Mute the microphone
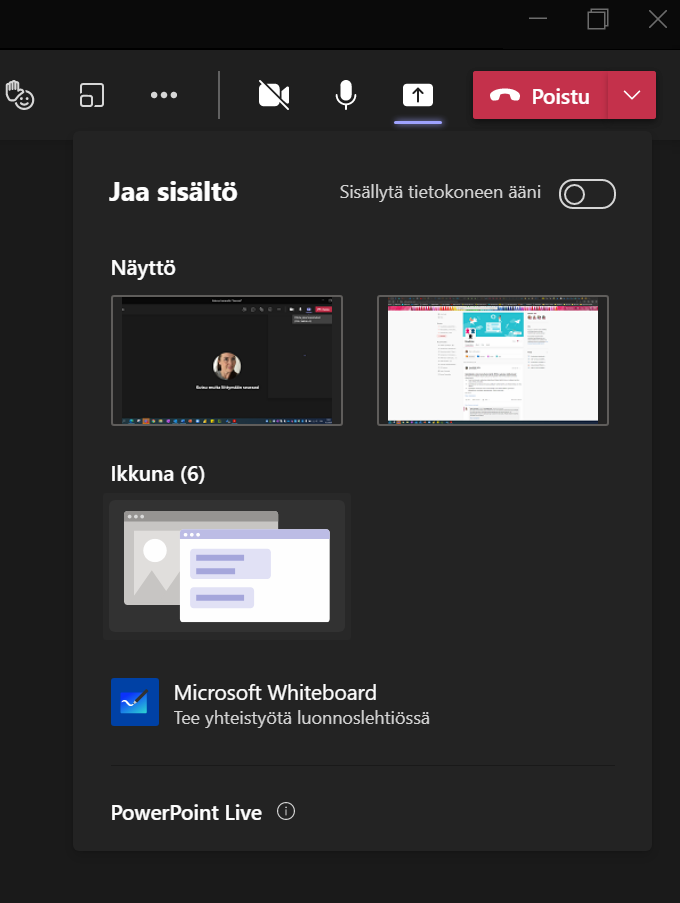This screenshot has width=680, height=903. (x=345, y=95)
